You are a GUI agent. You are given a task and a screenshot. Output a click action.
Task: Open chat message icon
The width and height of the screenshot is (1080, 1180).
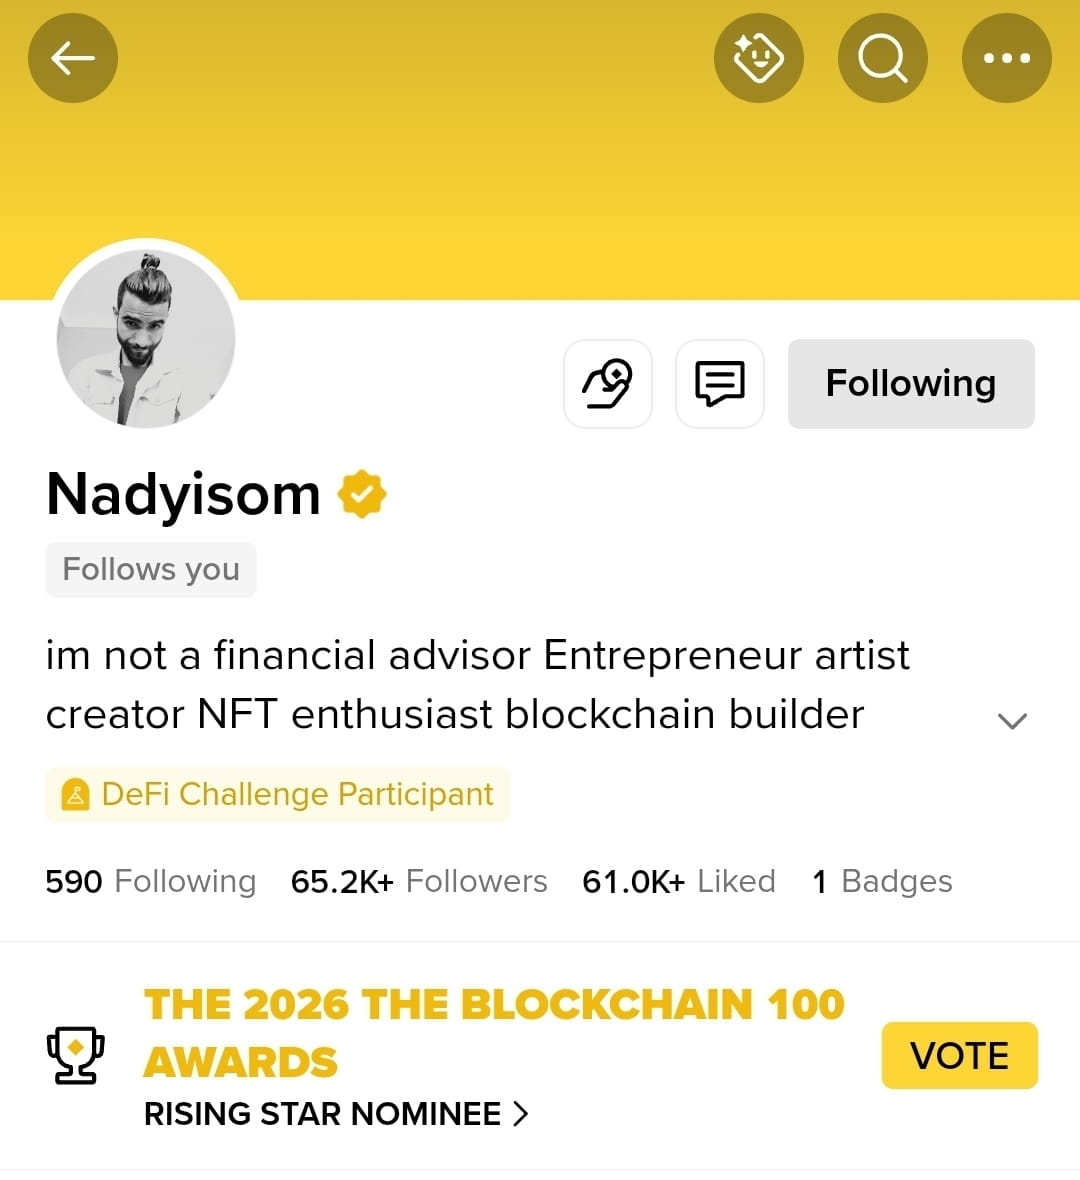click(x=720, y=384)
